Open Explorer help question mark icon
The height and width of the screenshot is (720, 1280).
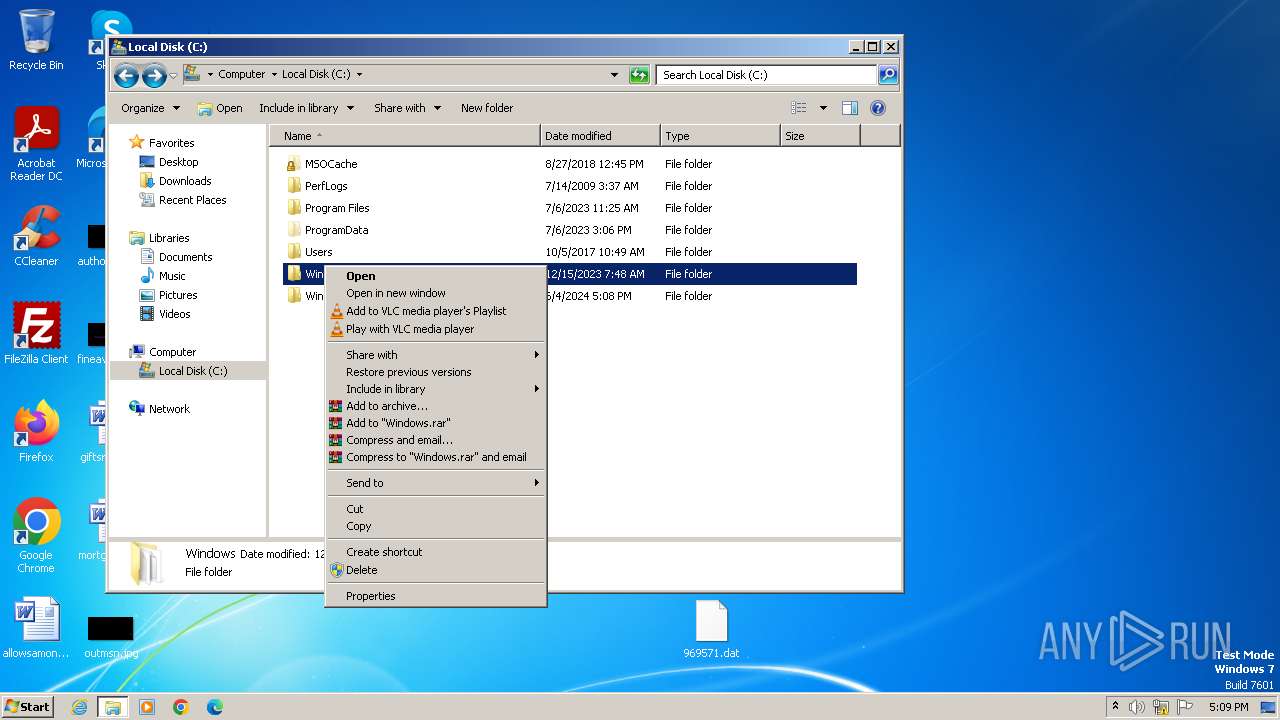coord(878,108)
